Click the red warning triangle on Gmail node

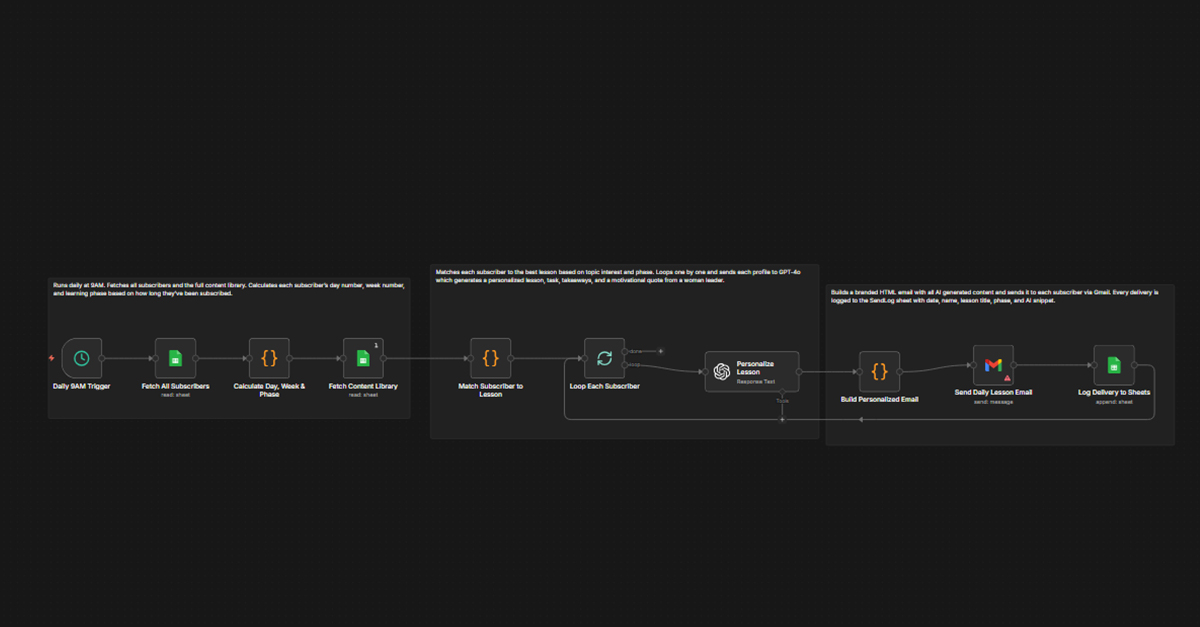[1007, 380]
